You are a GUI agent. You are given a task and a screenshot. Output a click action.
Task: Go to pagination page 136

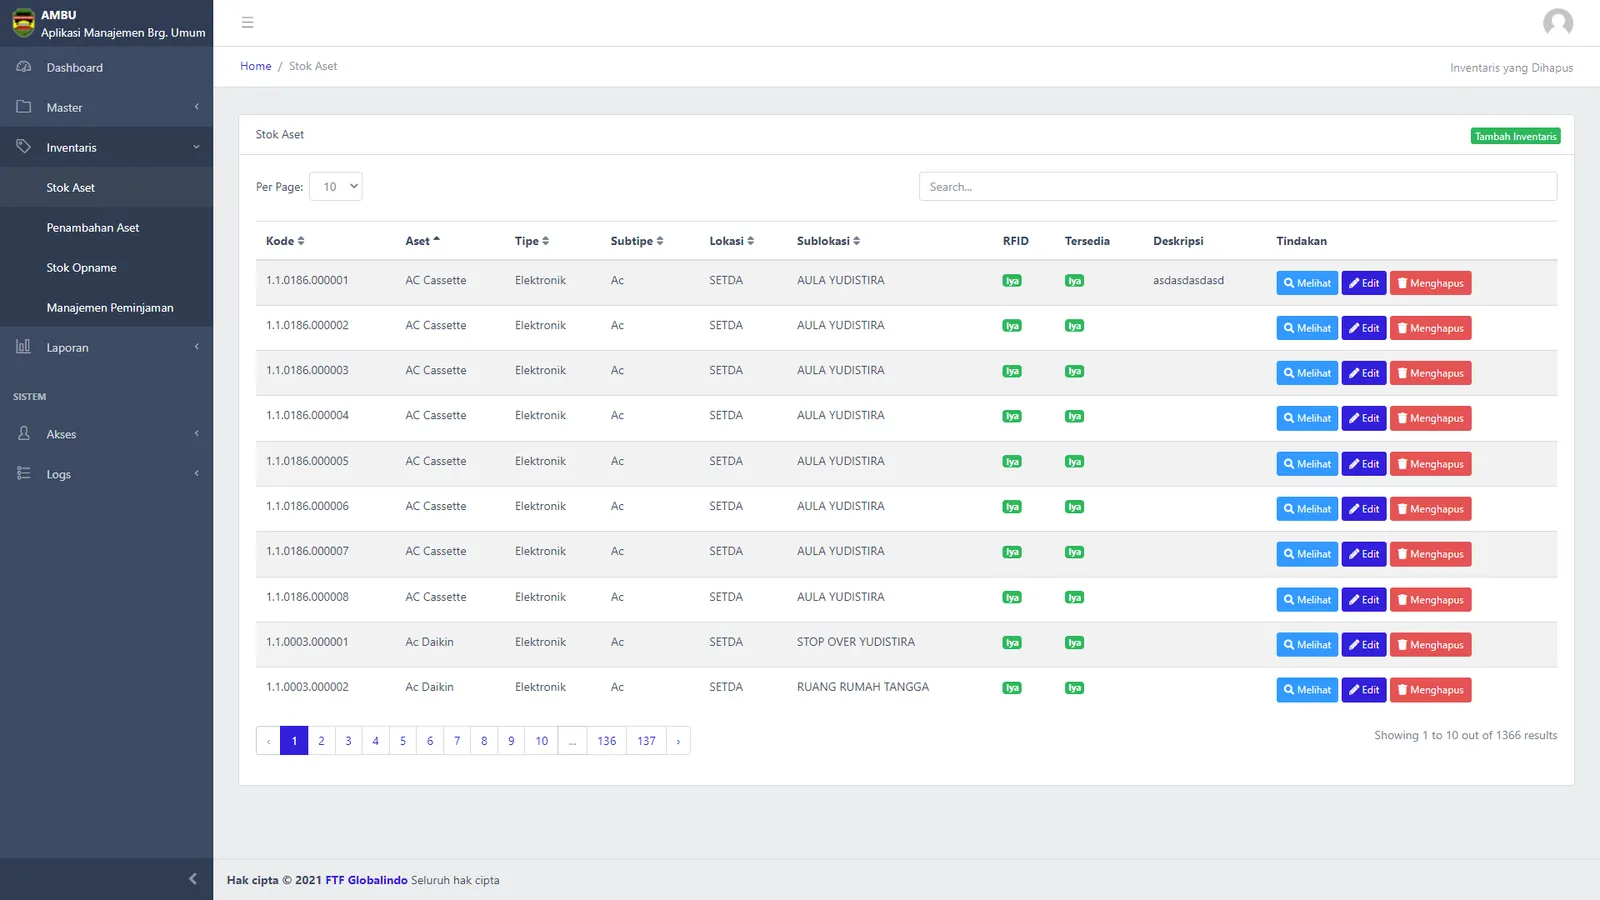point(607,741)
